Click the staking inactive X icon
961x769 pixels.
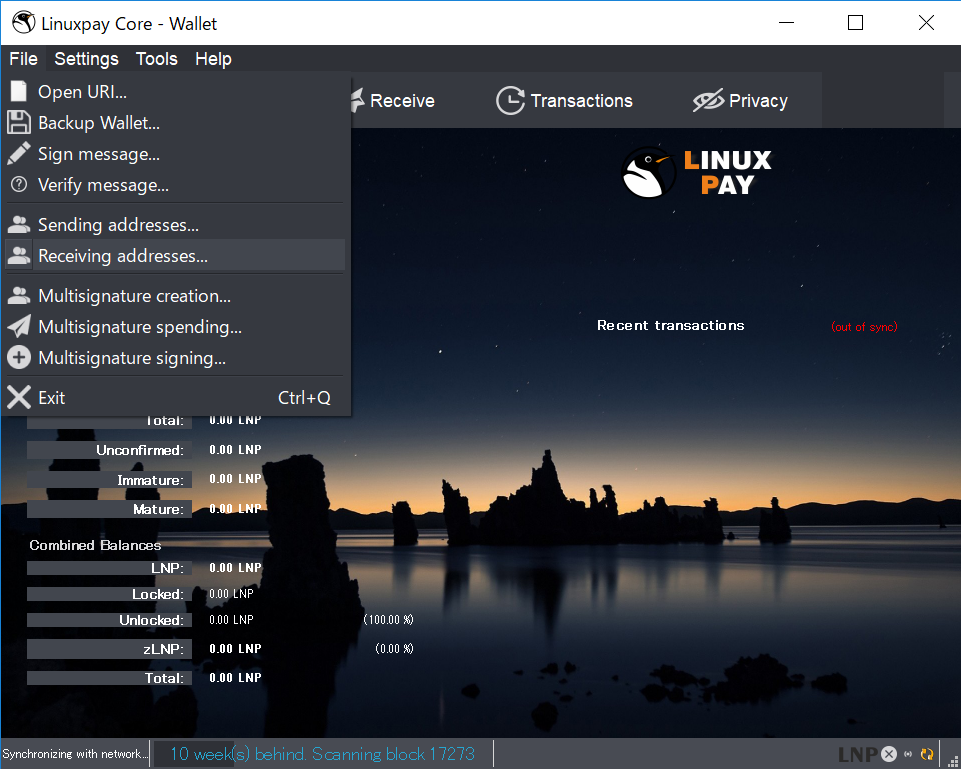tap(889, 754)
